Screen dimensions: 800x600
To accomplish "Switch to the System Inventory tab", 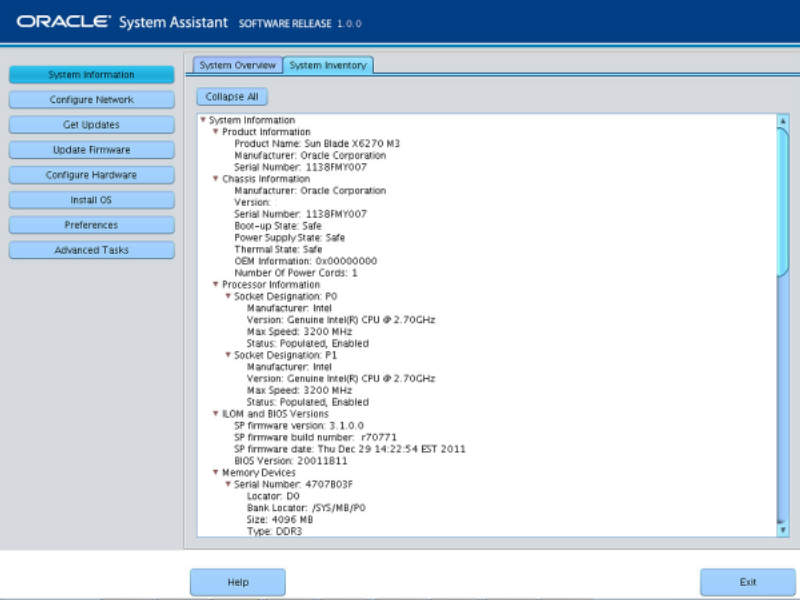I will [328, 65].
